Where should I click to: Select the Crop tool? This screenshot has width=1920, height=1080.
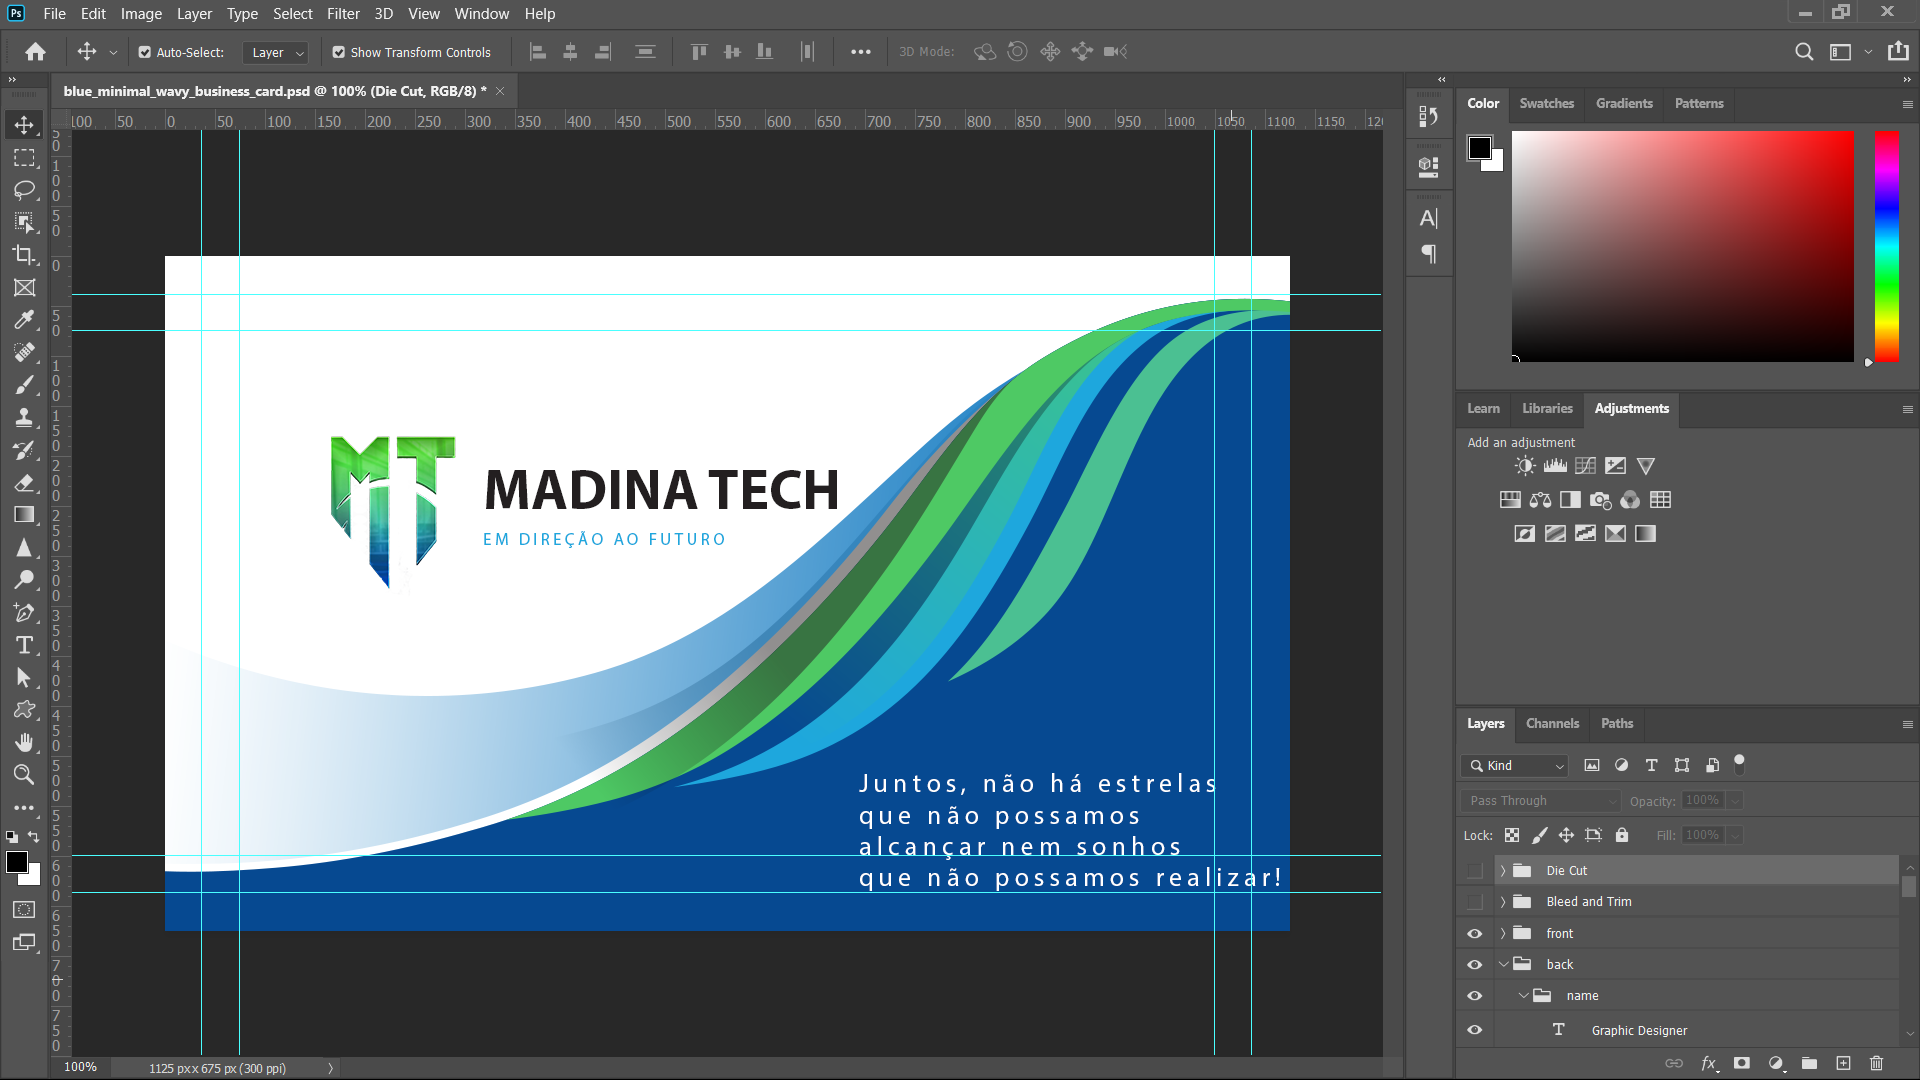24,255
